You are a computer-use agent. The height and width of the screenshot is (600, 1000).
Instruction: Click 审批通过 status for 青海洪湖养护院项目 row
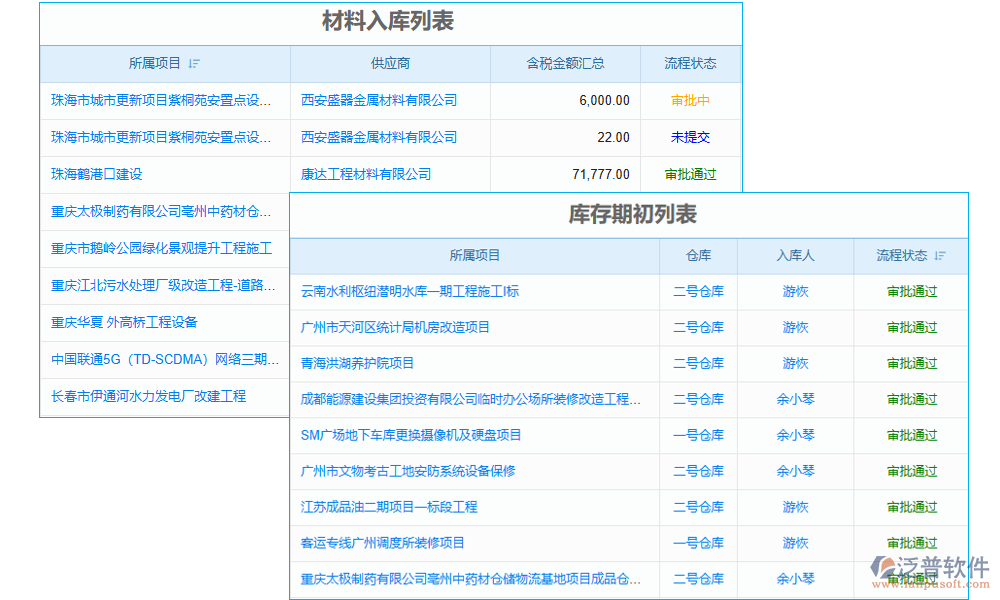[x=910, y=363]
